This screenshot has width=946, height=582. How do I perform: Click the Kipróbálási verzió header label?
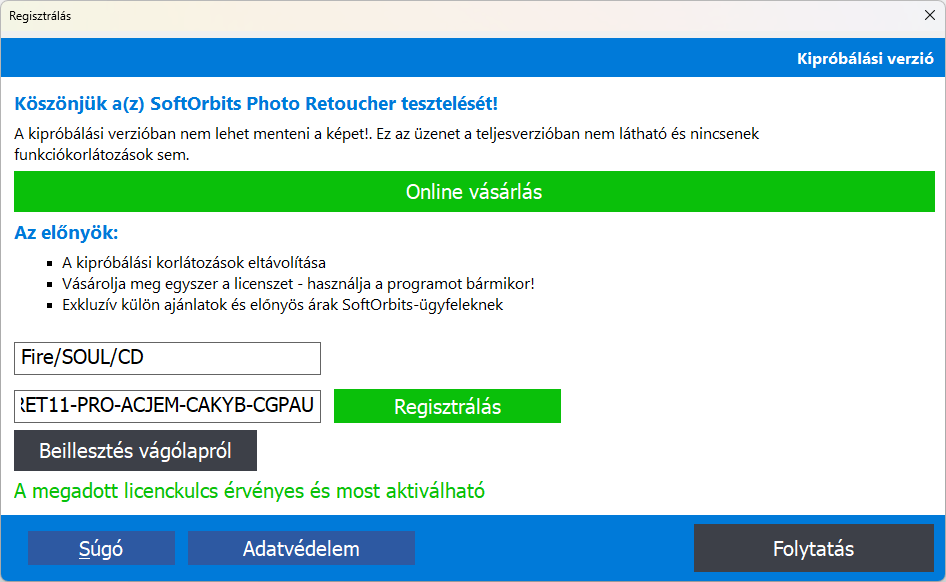(x=865, y=59)
